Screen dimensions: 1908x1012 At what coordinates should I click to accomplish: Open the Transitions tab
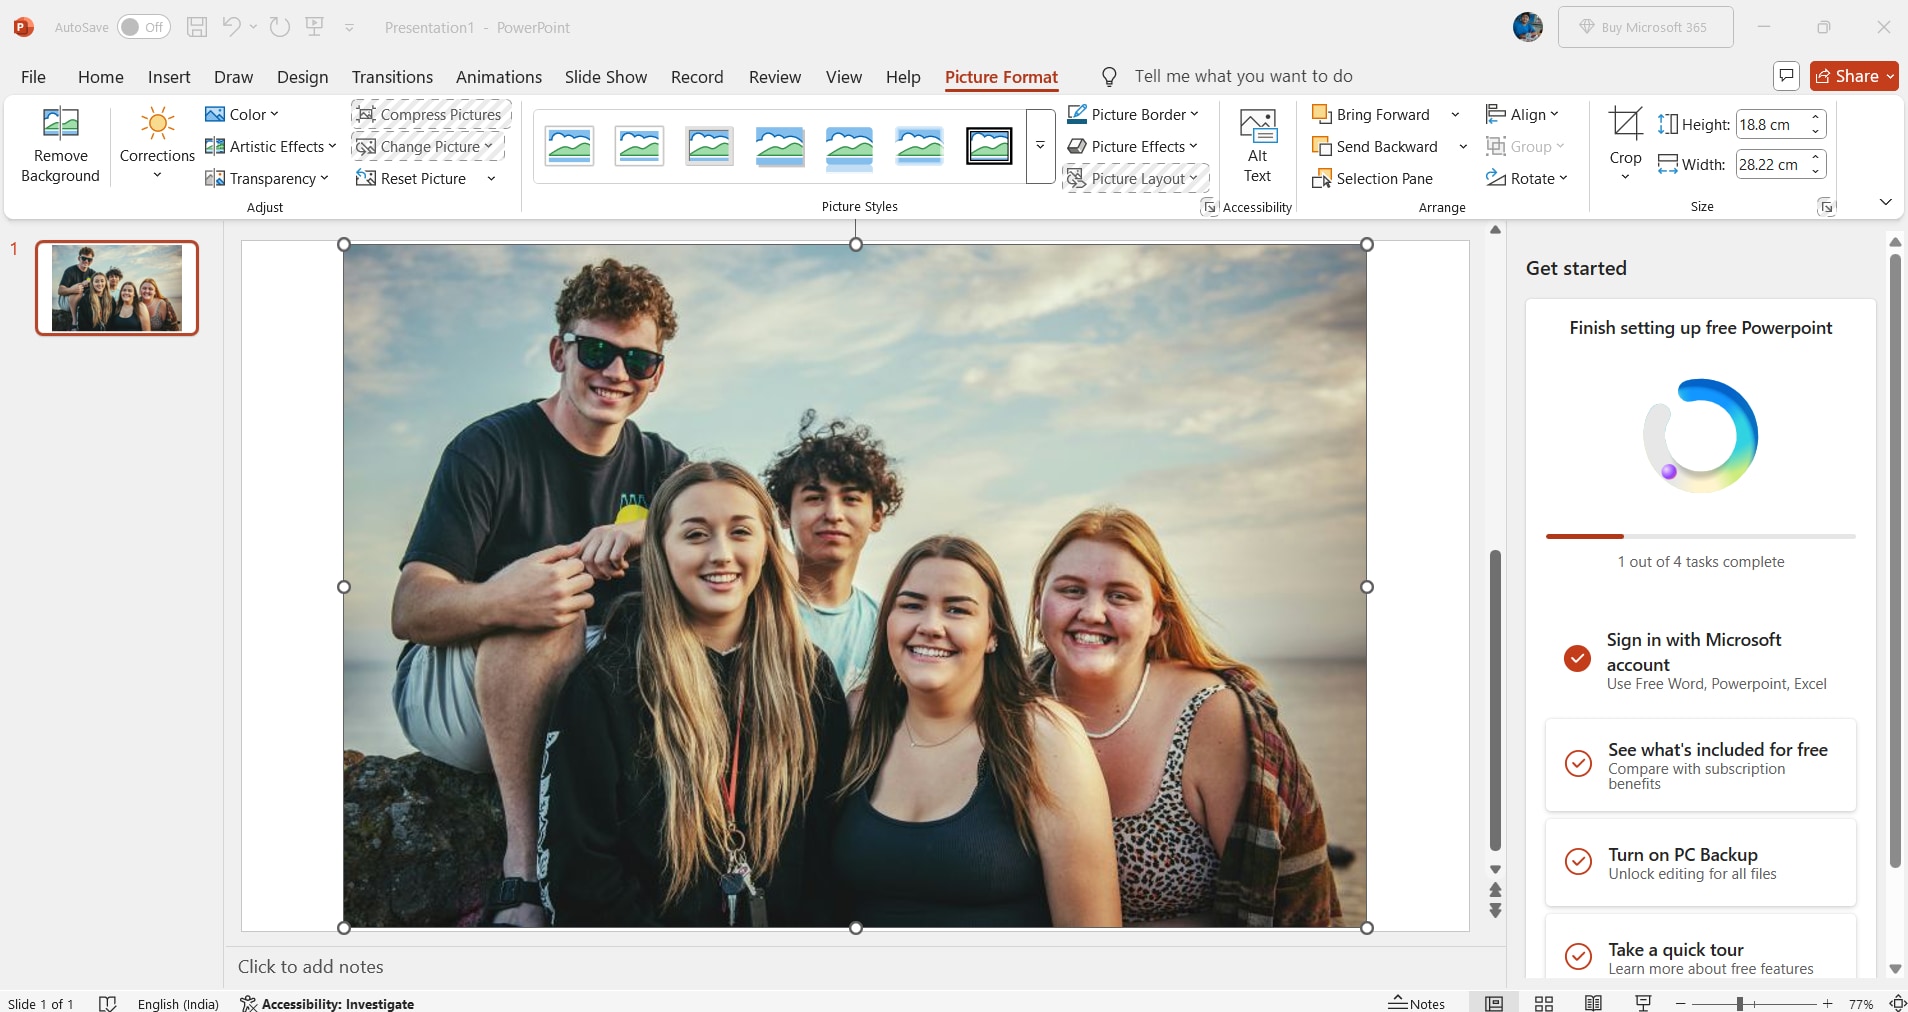[x=392, y=77]
